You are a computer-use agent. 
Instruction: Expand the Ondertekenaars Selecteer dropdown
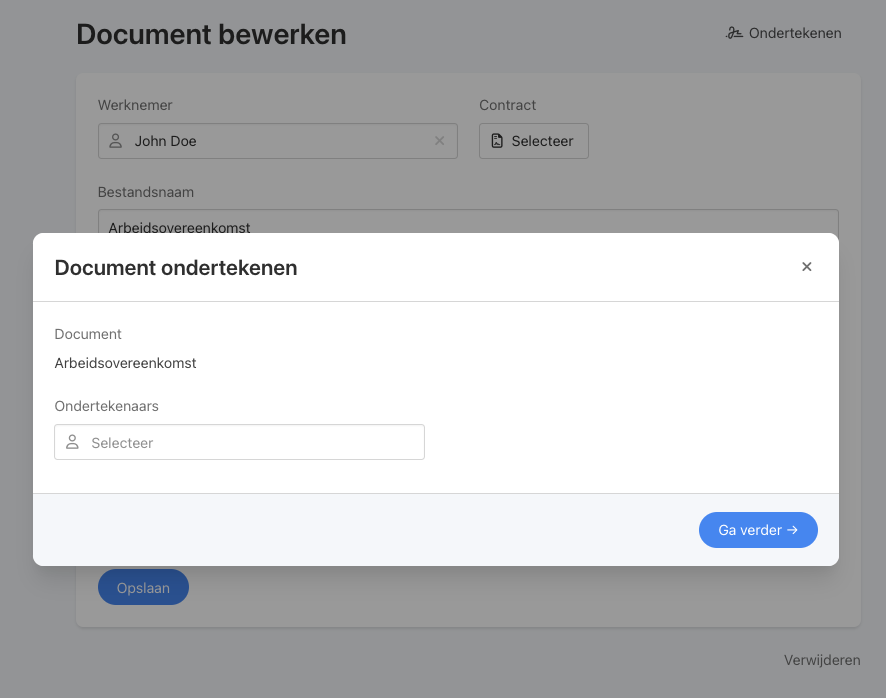(240, 442)
